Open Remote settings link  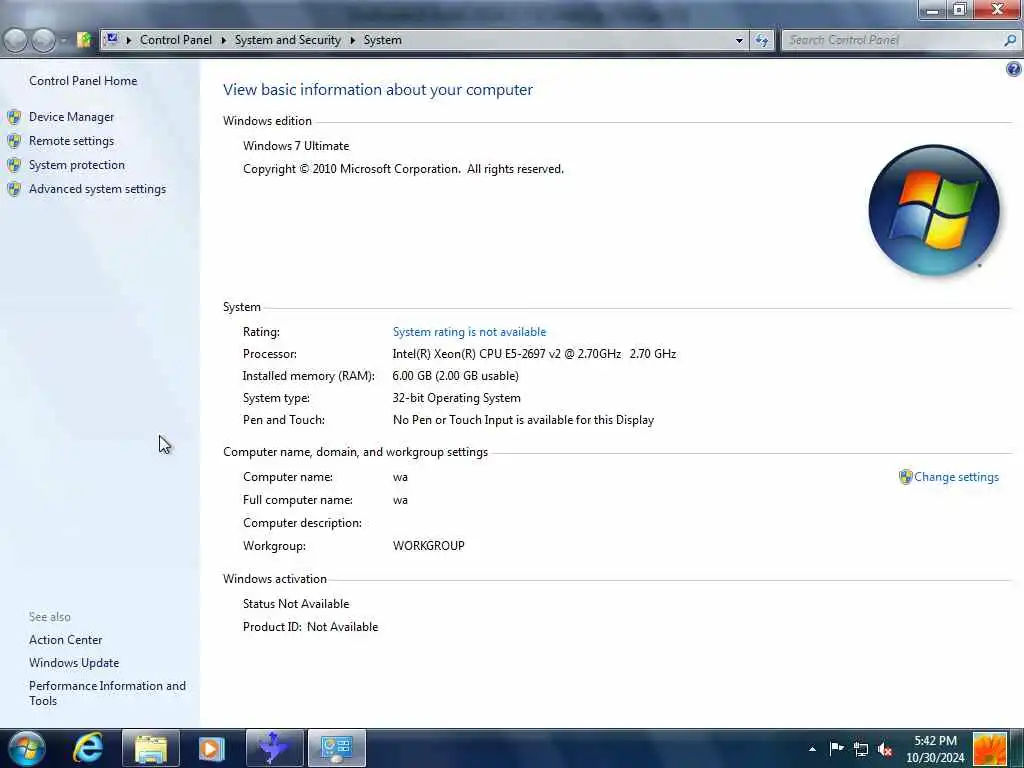click(x=71, y=141)
